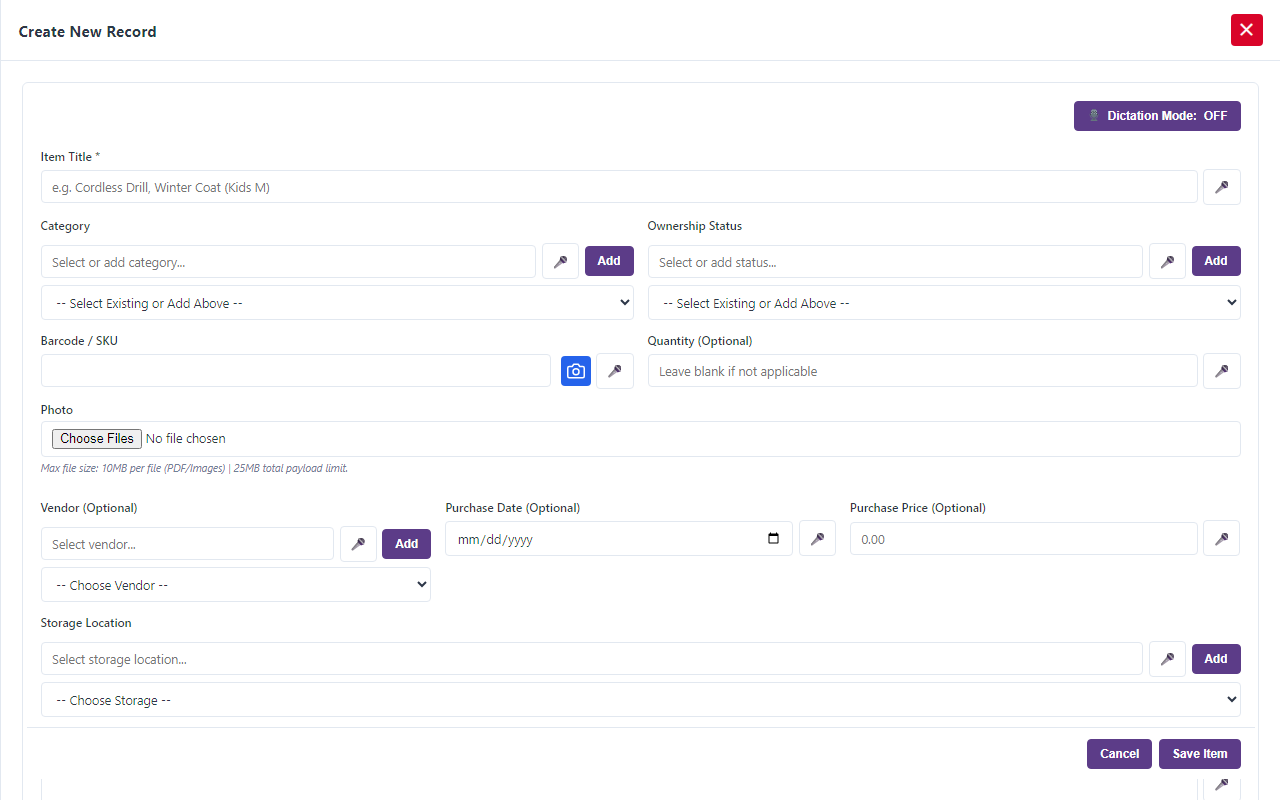Open the barcode camera scanner
Viewport: 1280px width, 800px height.
click(x=576, y=371)
